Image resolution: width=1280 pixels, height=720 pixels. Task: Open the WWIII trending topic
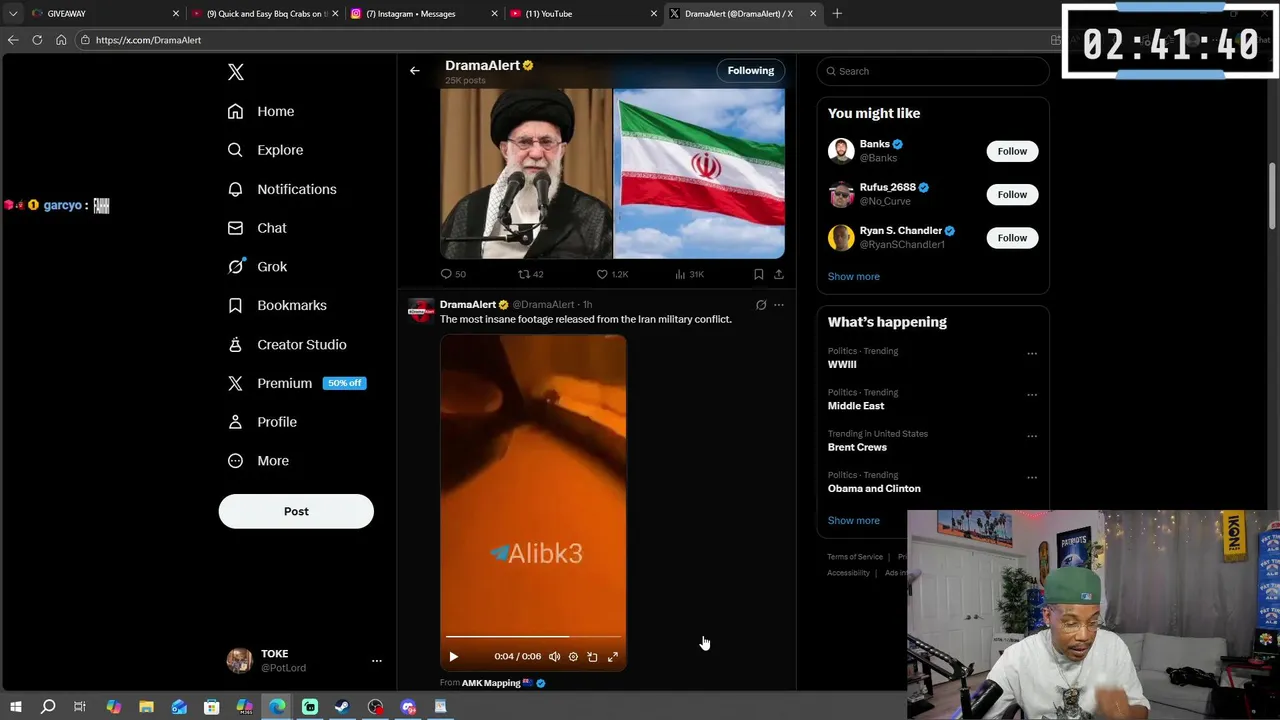pyautogui.click(x=842, y=365)
